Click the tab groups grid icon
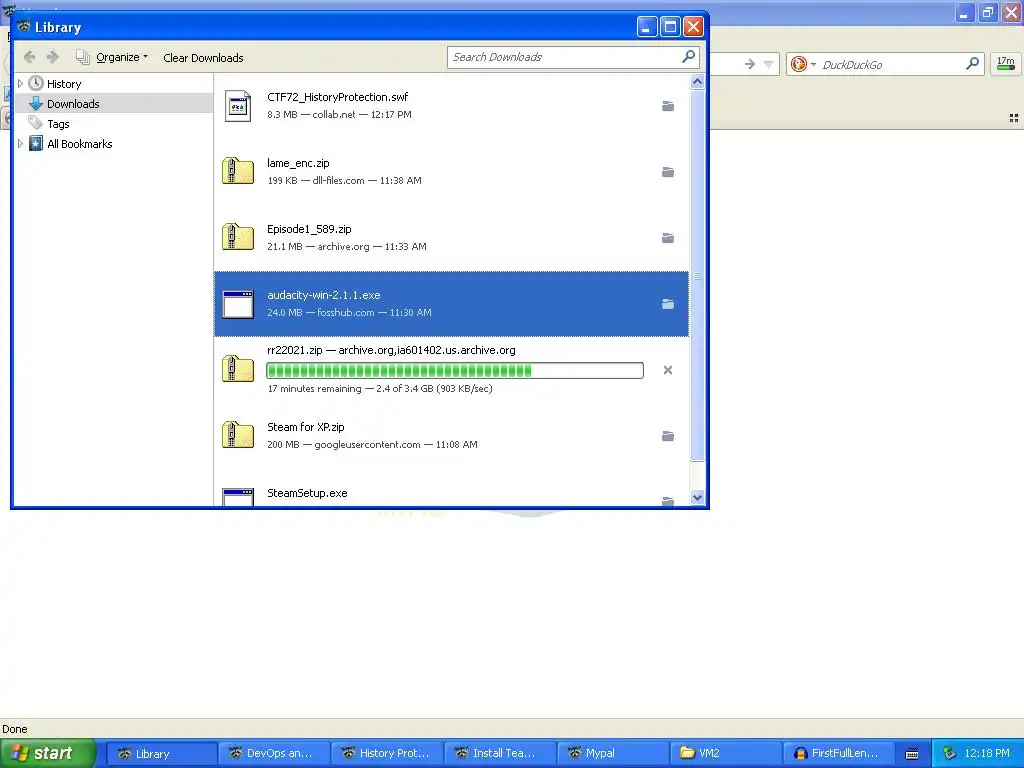Image resolution: width=1024 pixels, height=768 pixels. pyautogui.click(x=1014, y=118)
